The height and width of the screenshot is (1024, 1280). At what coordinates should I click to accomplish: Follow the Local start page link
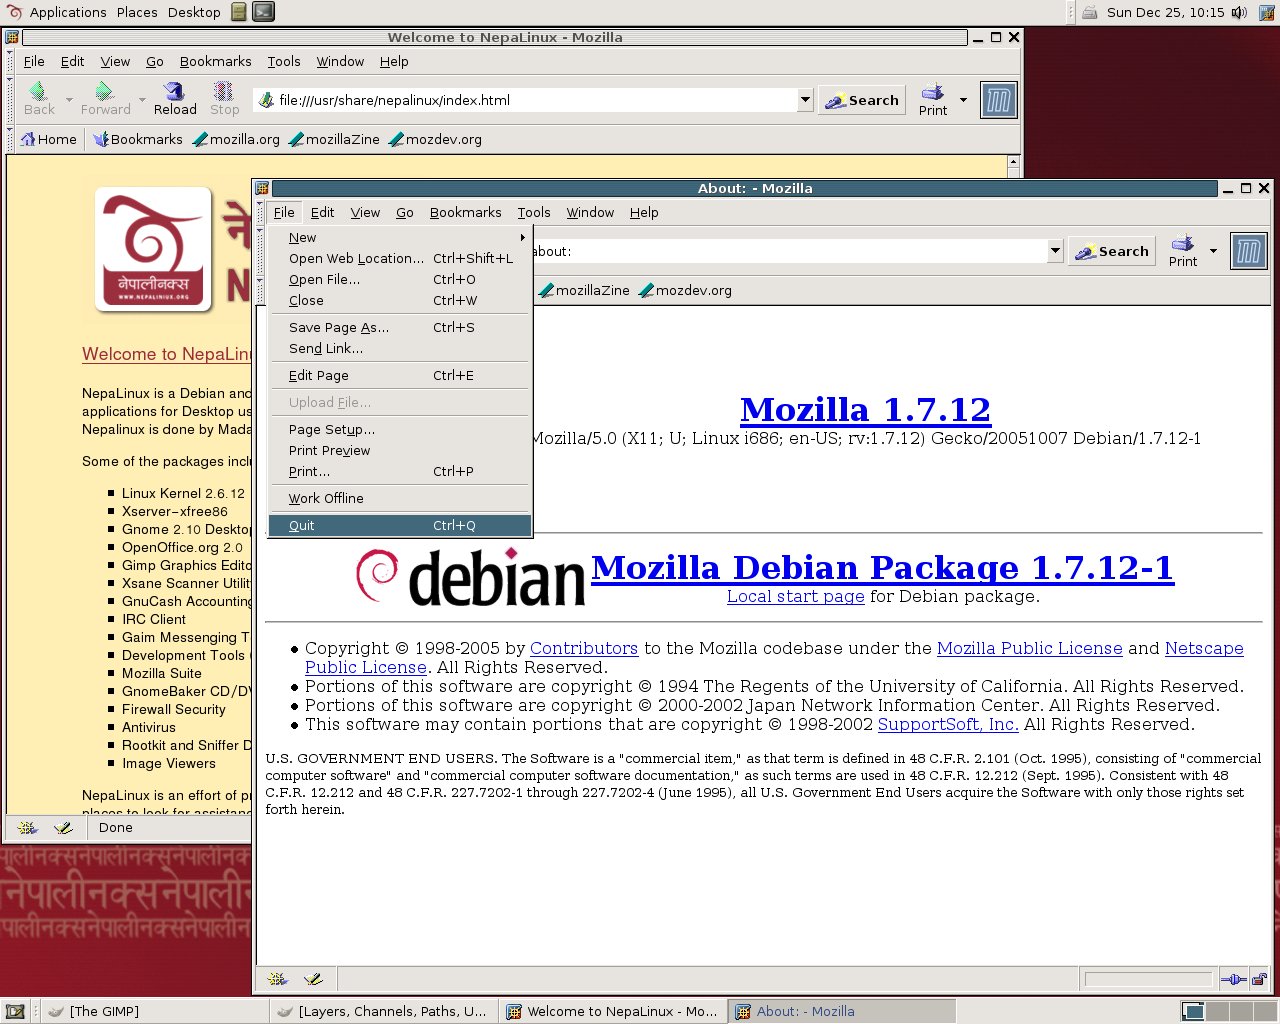(795, 596)
